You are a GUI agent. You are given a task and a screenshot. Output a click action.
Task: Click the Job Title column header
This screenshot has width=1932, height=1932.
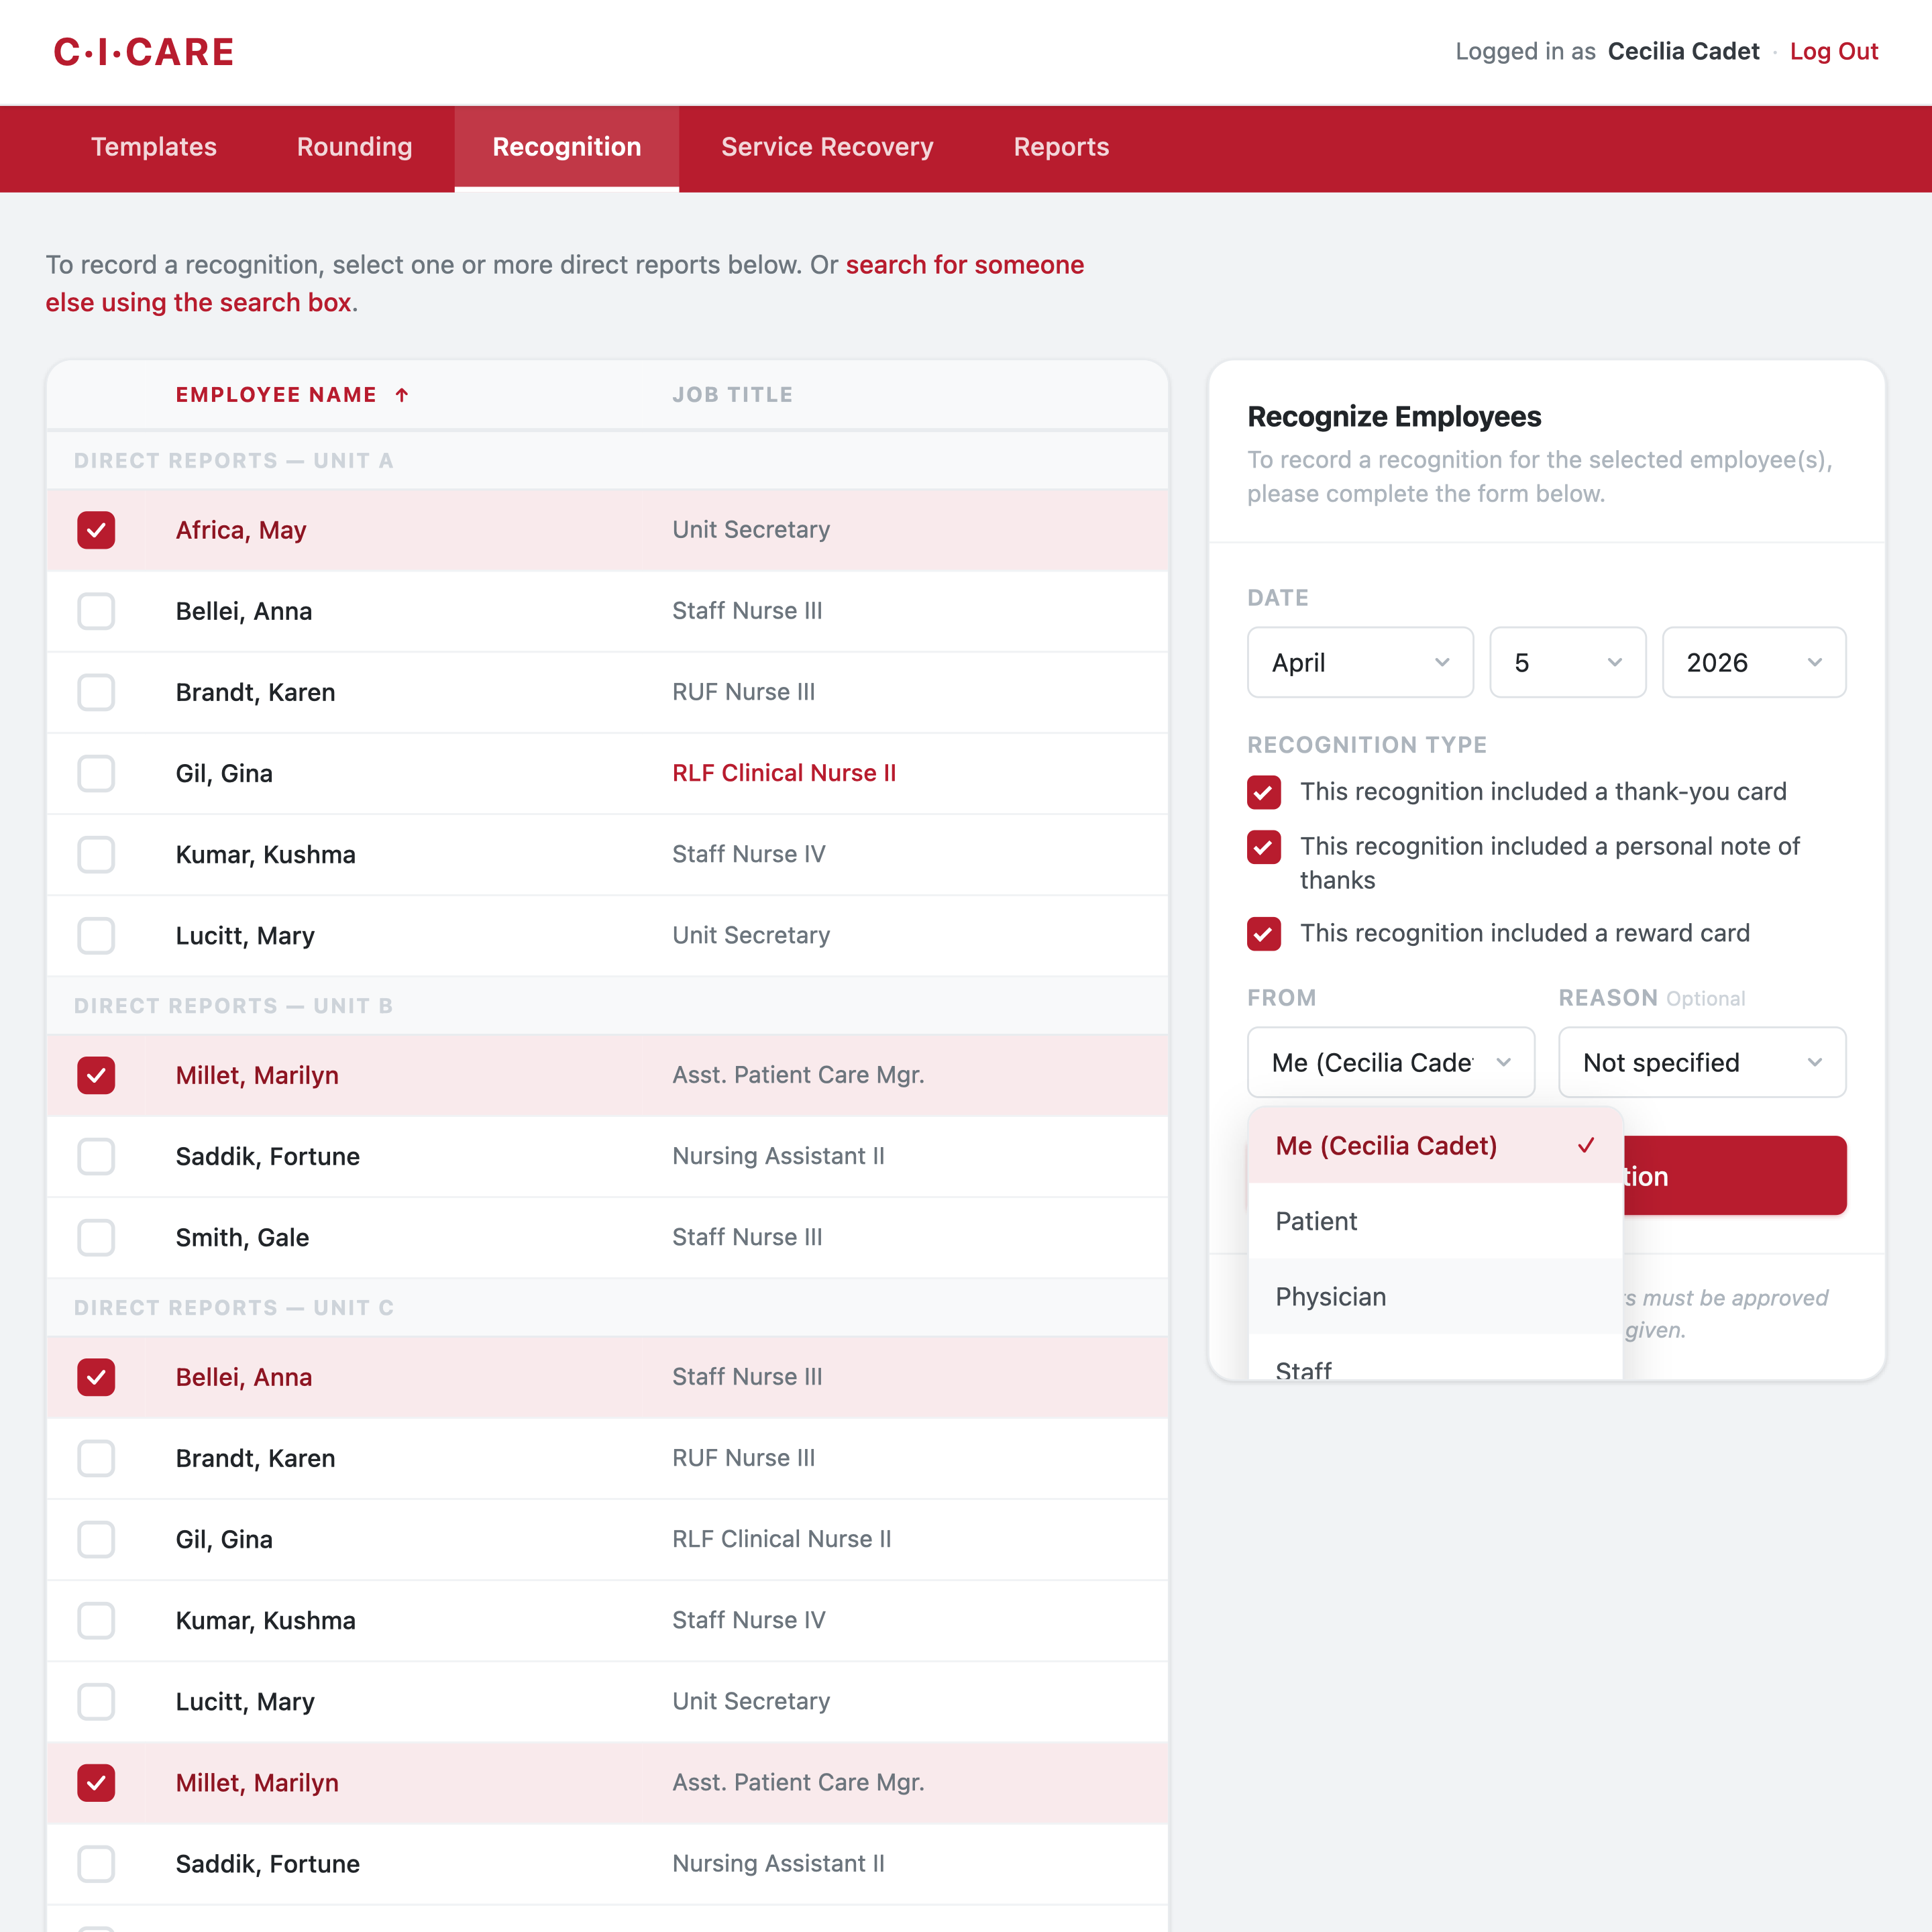(x=732, y=395)
